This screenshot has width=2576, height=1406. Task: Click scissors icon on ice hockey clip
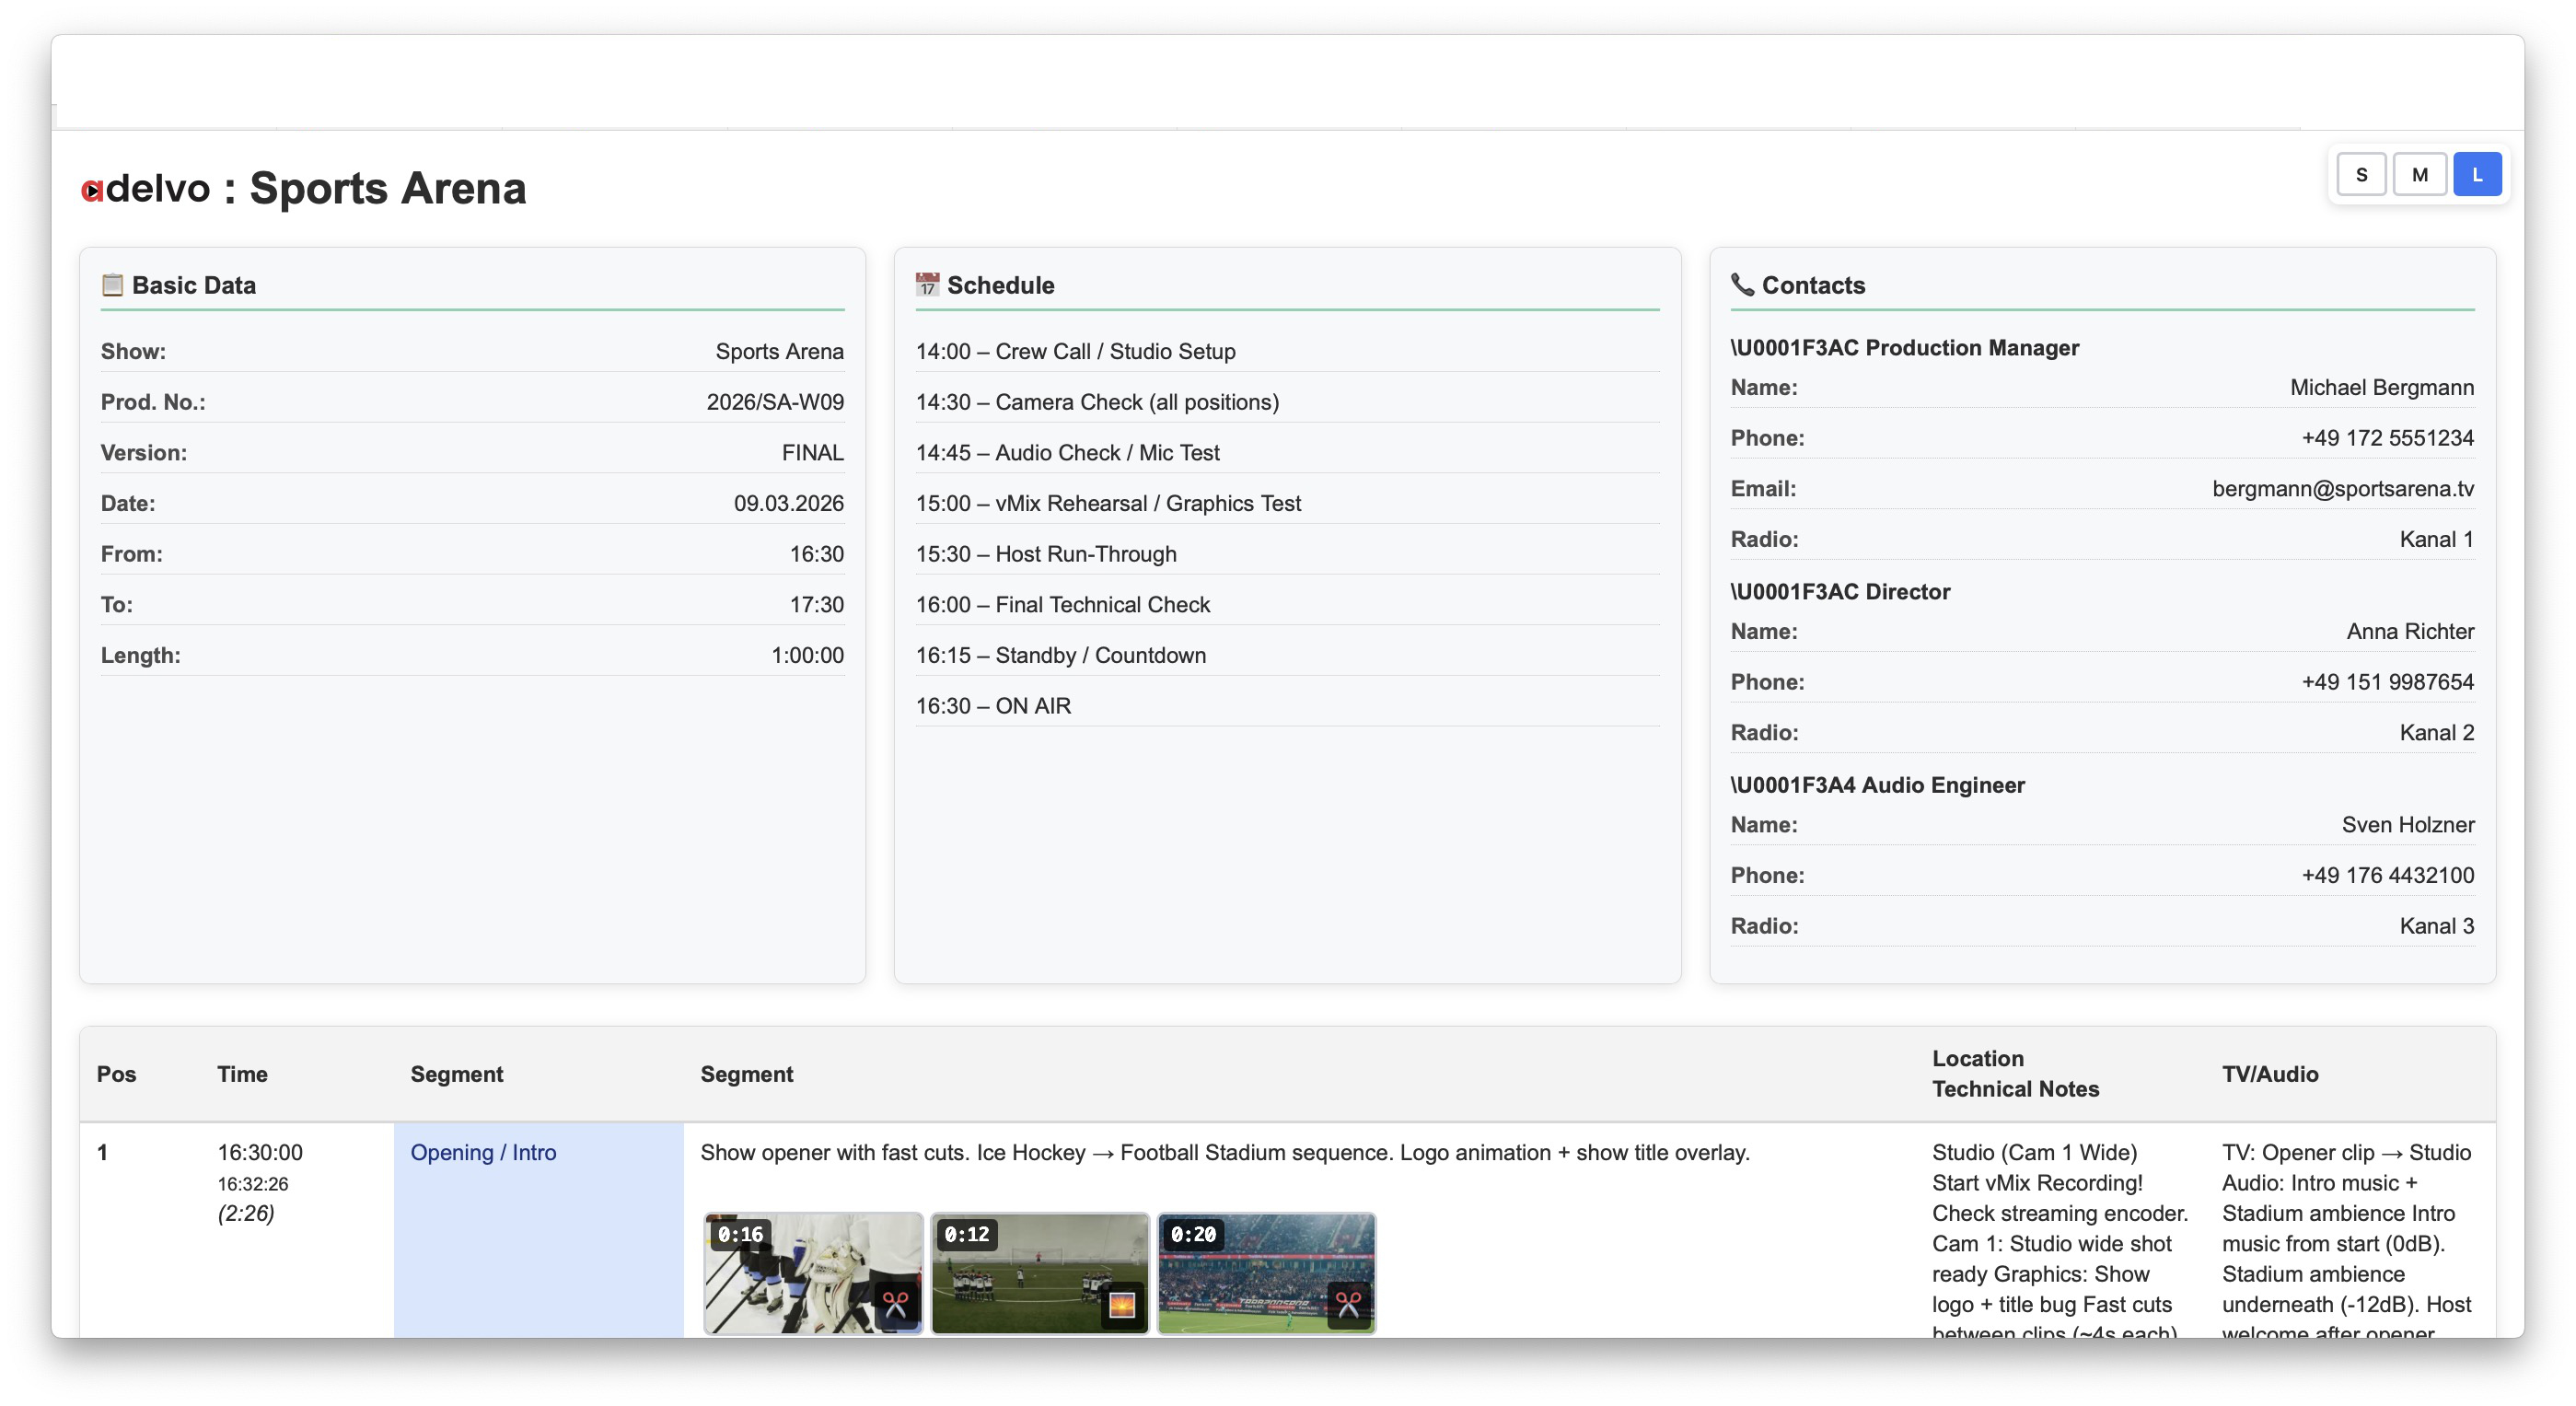pyautogui.click(x=895, y=1303)
